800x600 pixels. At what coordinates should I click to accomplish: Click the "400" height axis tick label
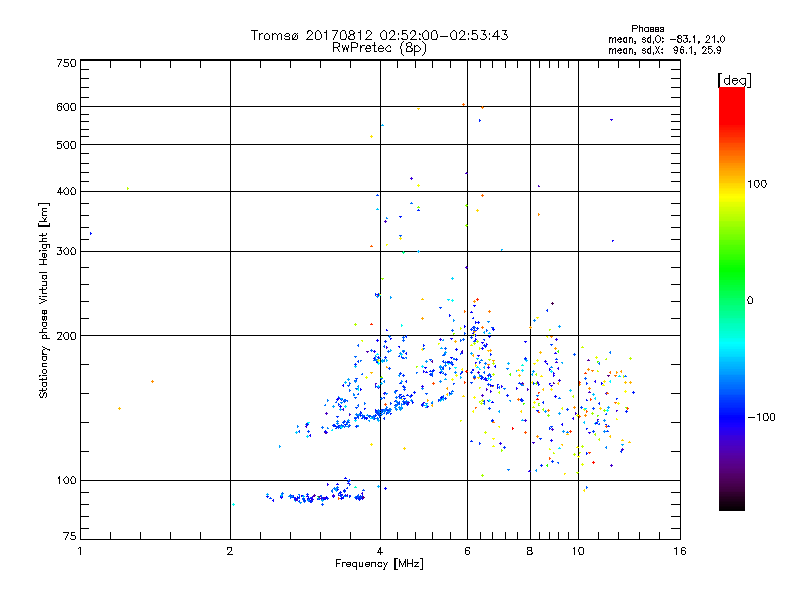point(67,191)
